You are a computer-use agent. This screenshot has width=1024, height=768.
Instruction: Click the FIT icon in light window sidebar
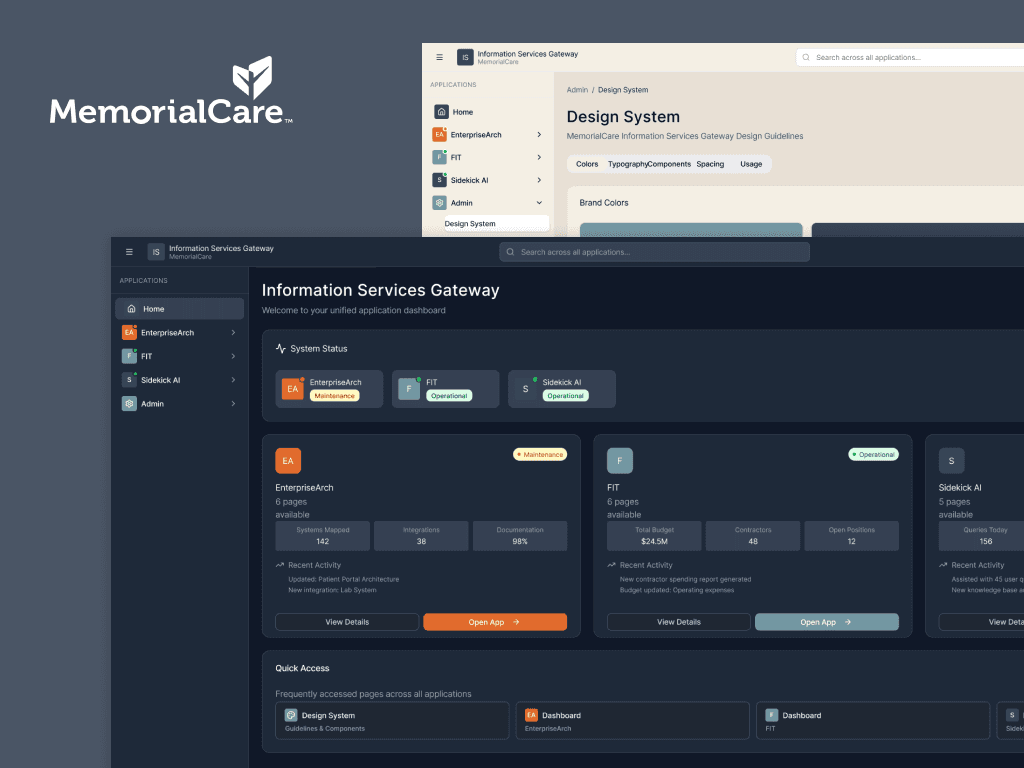pyautogui.click(x=440, y=157)
